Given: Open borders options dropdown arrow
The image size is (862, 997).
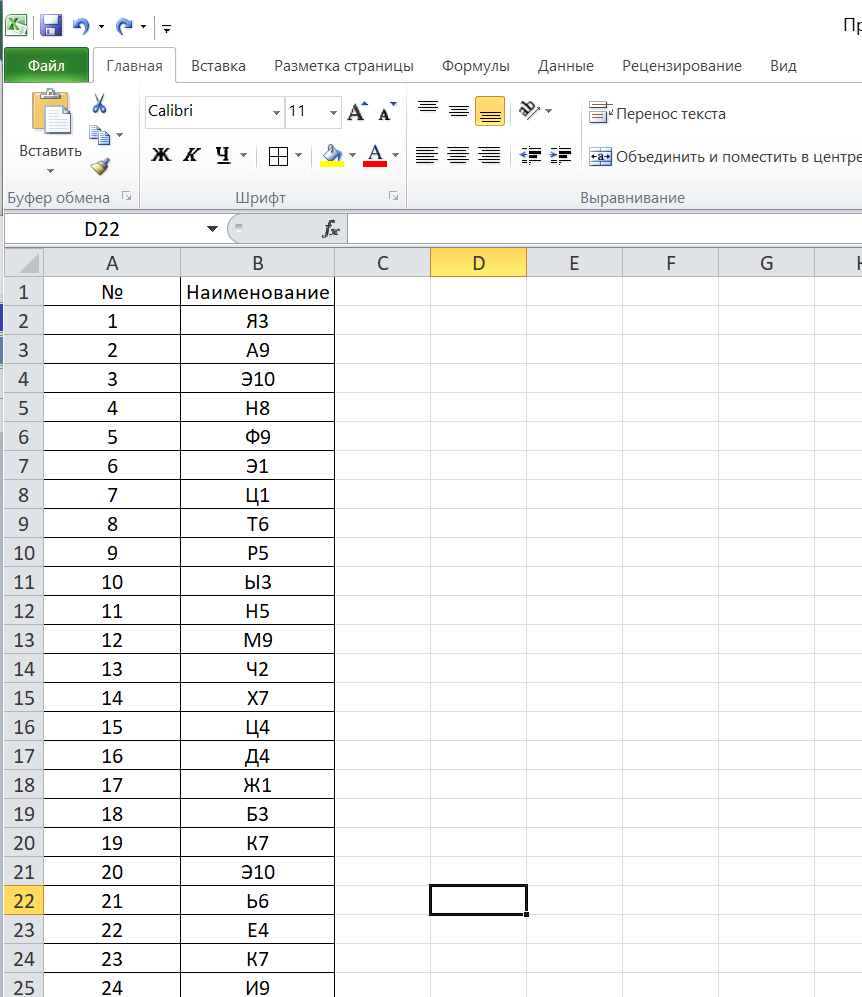Looking at the screenshot, I should pyautogui.click(x=298, y=155).
